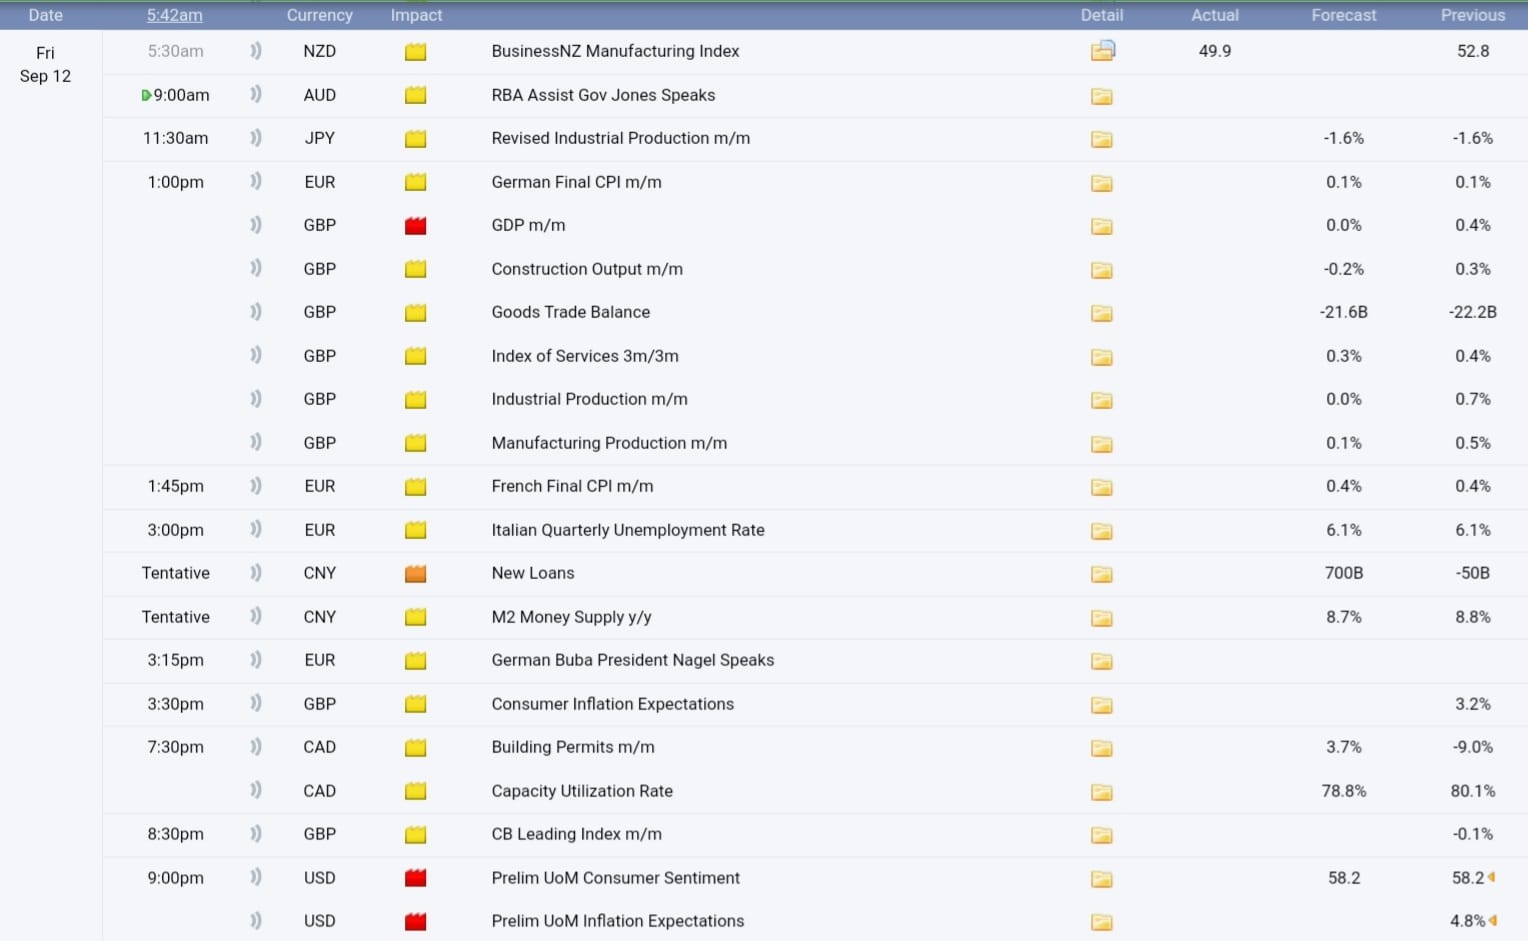1528x941 pixels.
Task: Click red high-impact icon for GDP m/m
Action: (x=415, y=226)
